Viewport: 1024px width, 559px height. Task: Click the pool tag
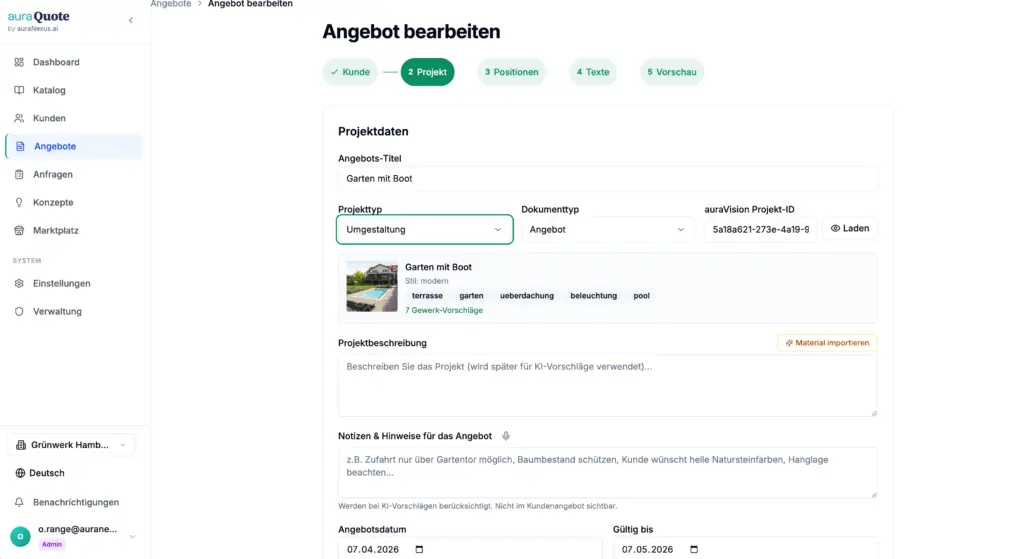tap(641, 296)
